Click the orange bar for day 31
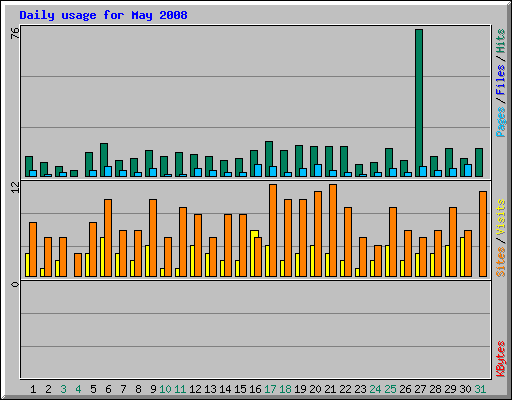Screen dimensions: 512x400 pyautogui.click(x=483, y=234)
